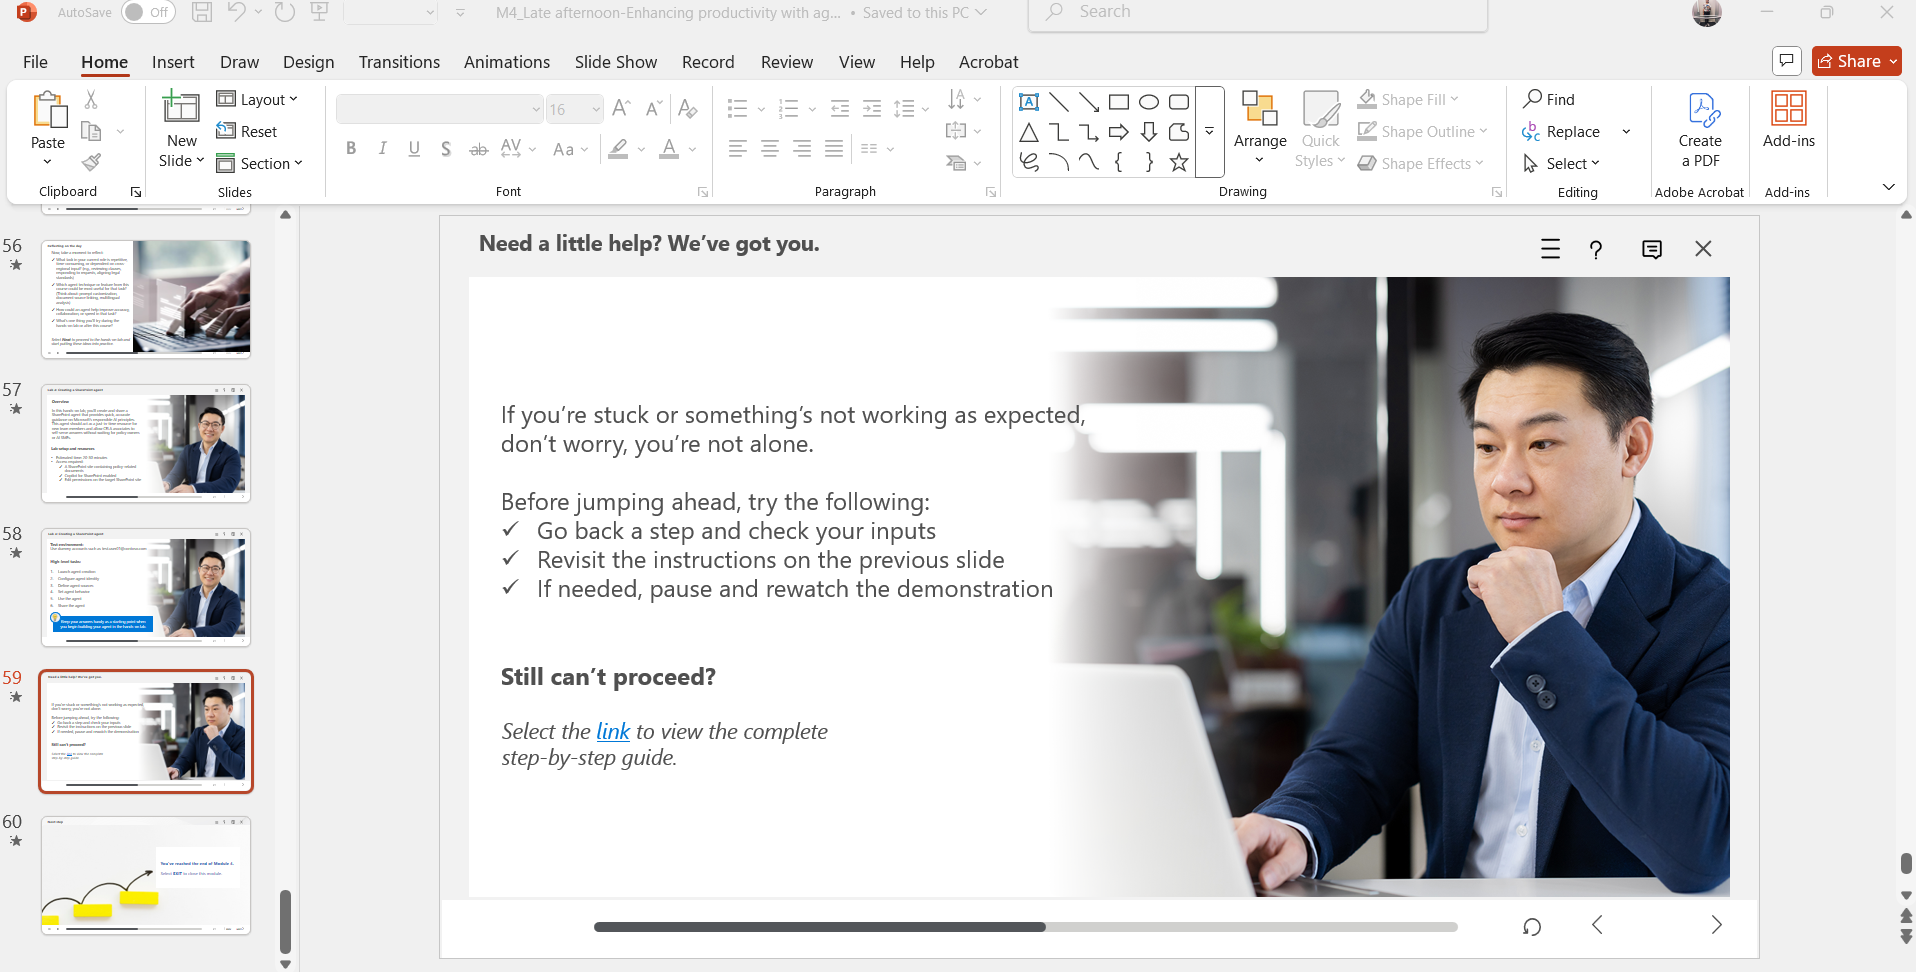
Task: Collapse the ribbon with chevron
Action: point(1888,187)
